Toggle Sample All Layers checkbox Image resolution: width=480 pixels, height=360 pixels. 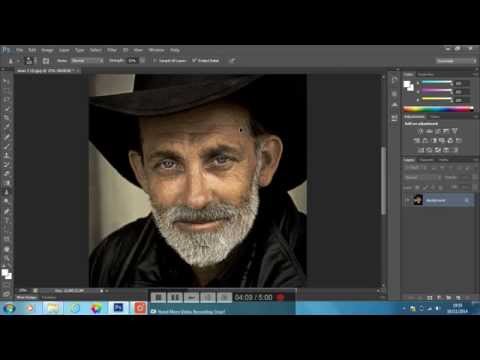(155, 61)
